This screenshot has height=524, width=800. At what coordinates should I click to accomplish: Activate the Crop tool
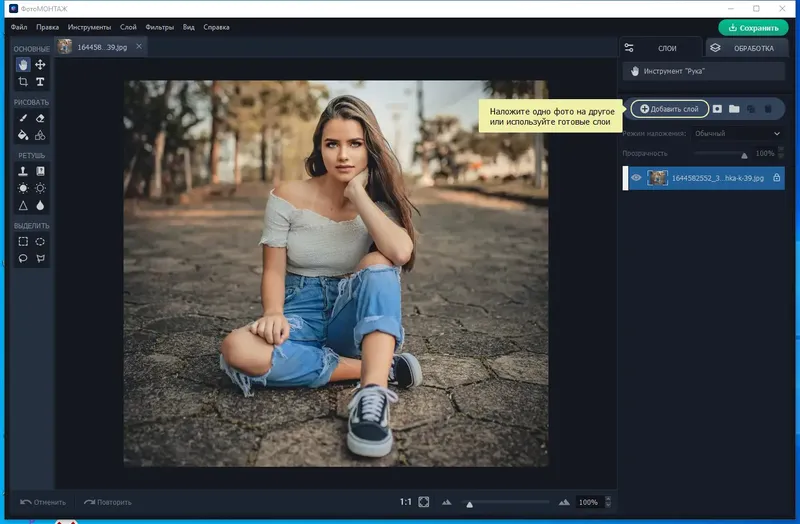[x=23, y=81]
